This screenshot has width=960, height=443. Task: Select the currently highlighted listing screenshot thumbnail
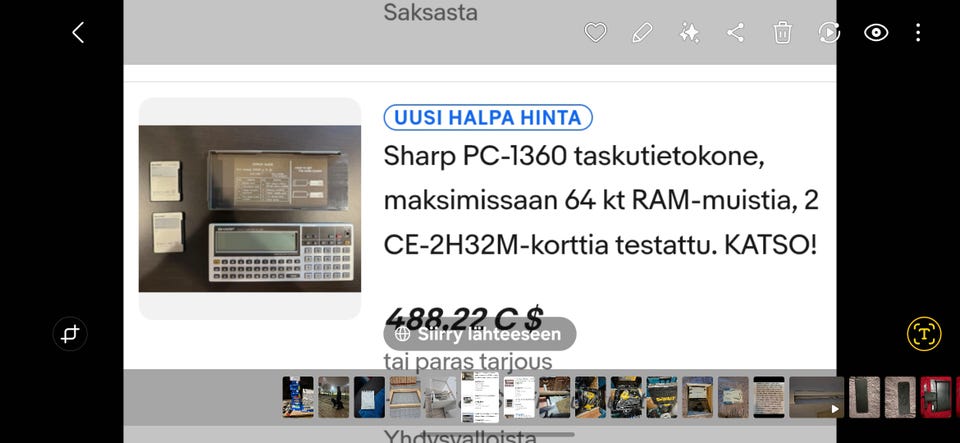pos(480,397)
